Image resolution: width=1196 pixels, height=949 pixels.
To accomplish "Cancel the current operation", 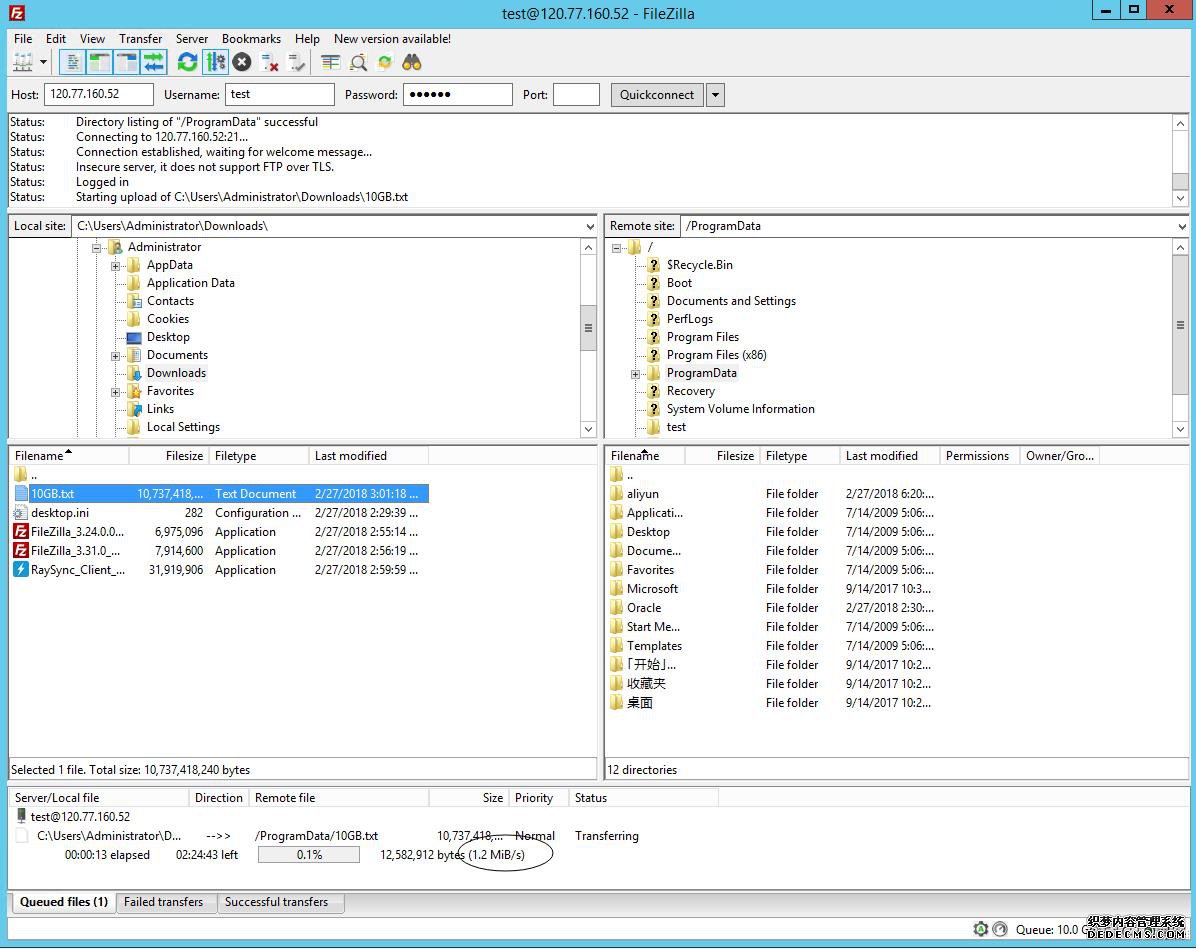I will point(243,63).
